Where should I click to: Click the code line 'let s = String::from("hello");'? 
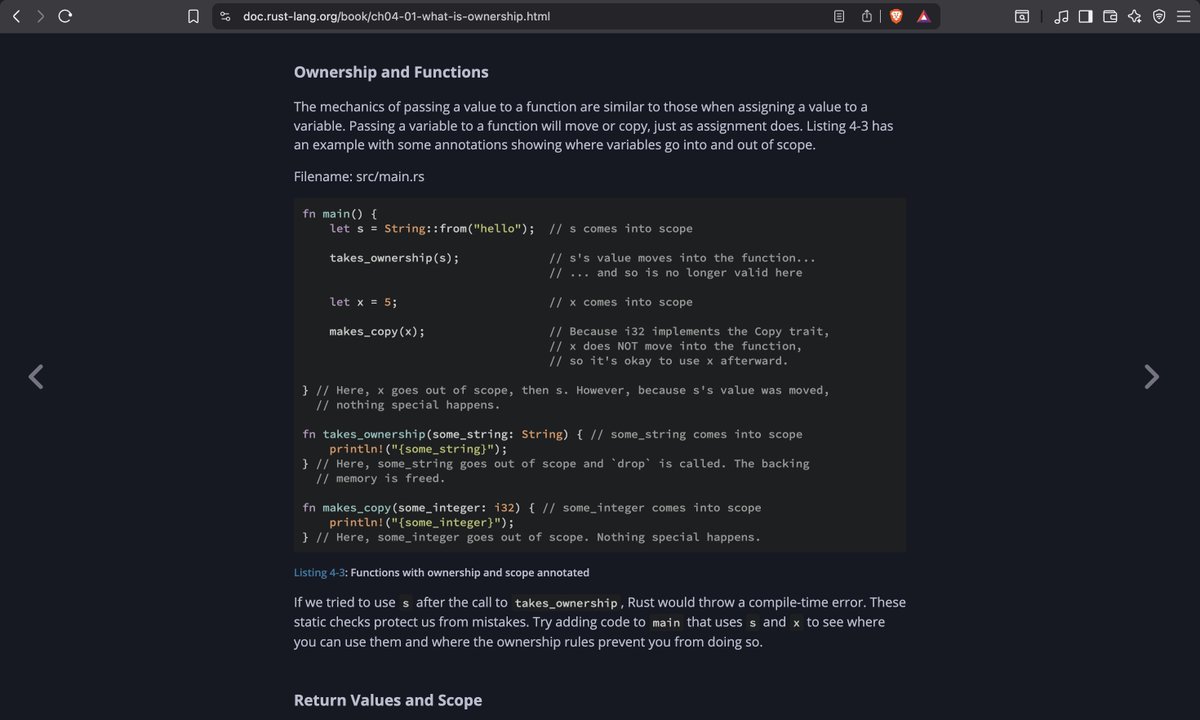point(432,228)
